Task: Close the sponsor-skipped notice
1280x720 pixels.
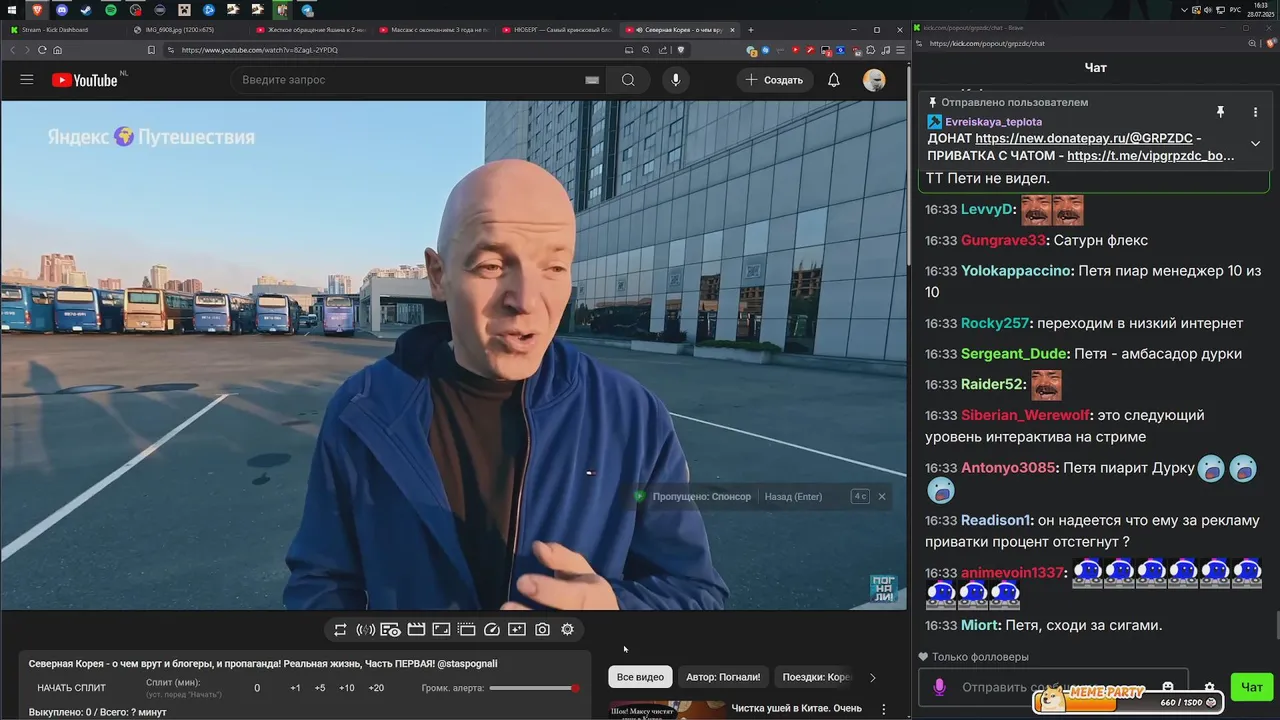Action: pos(881,496)
